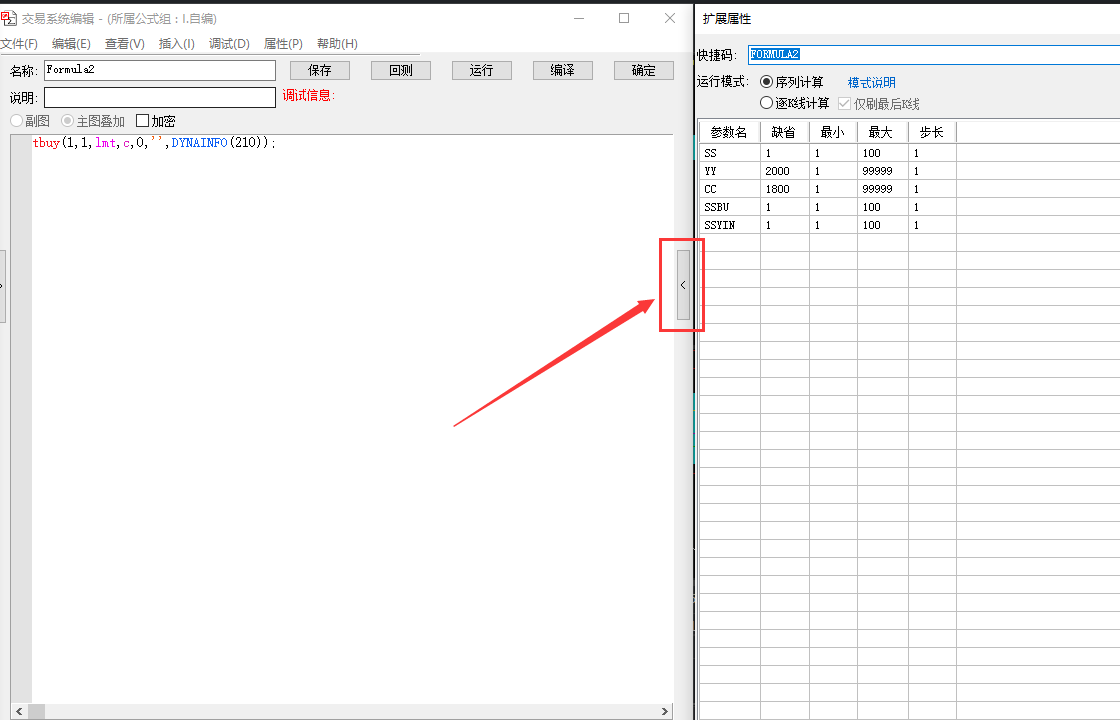Enable the 加密 checkbox

tap(142, 121)
